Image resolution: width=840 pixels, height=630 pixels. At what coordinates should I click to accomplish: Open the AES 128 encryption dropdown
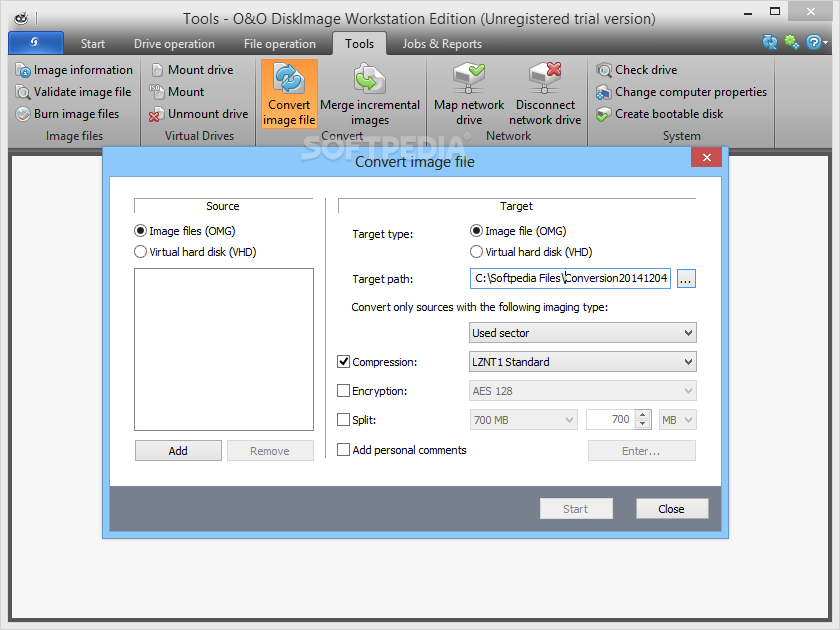click(583, 391)
